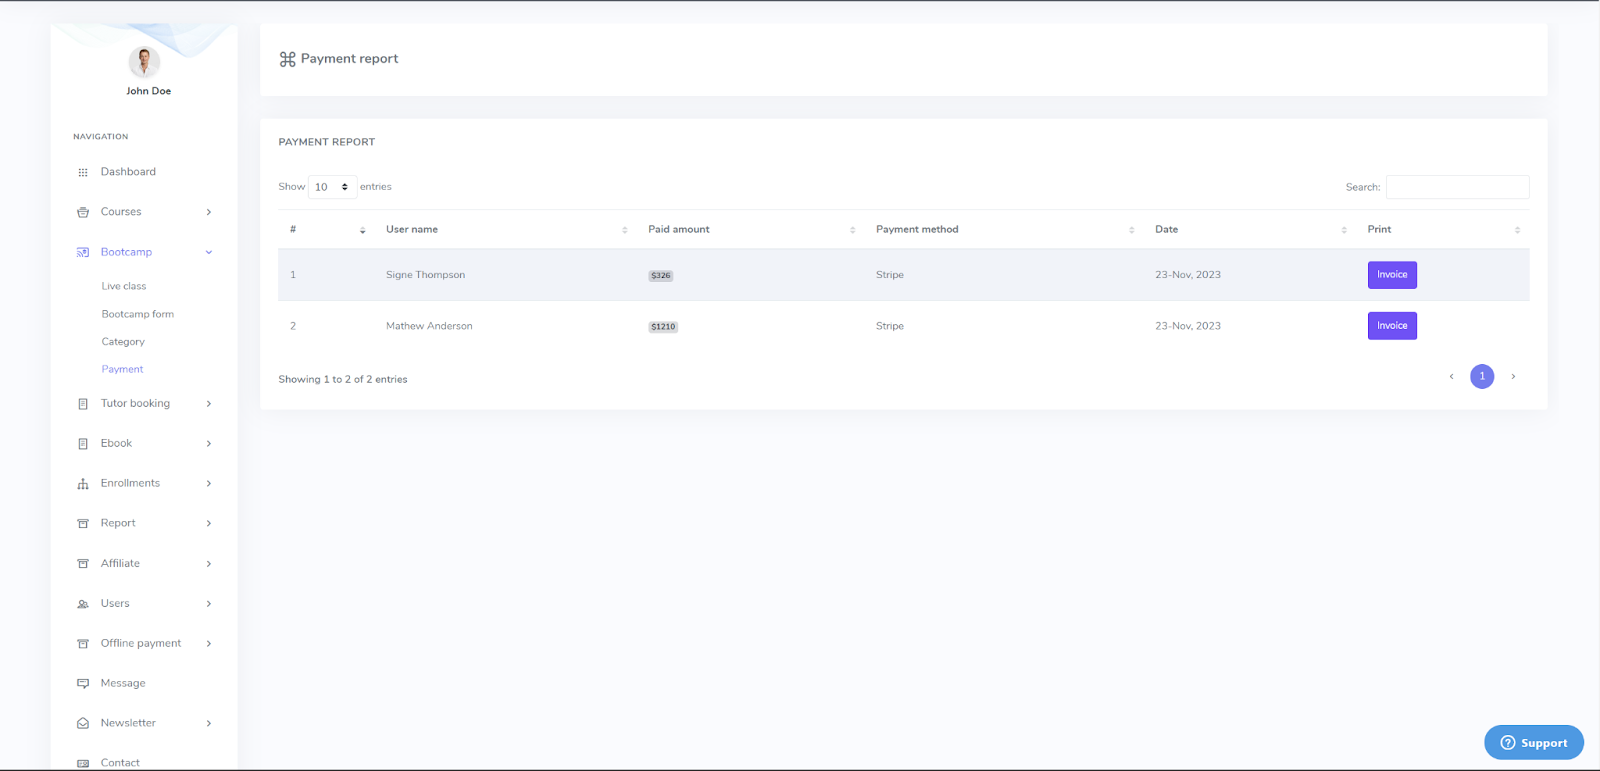Select Category in Bootcamp submenu

(123, 342)
